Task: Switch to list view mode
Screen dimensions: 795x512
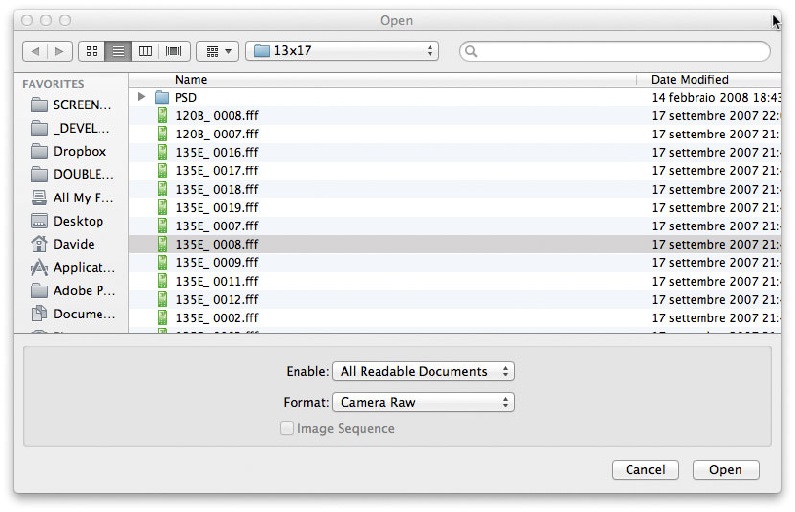Action: pos(119,51)
